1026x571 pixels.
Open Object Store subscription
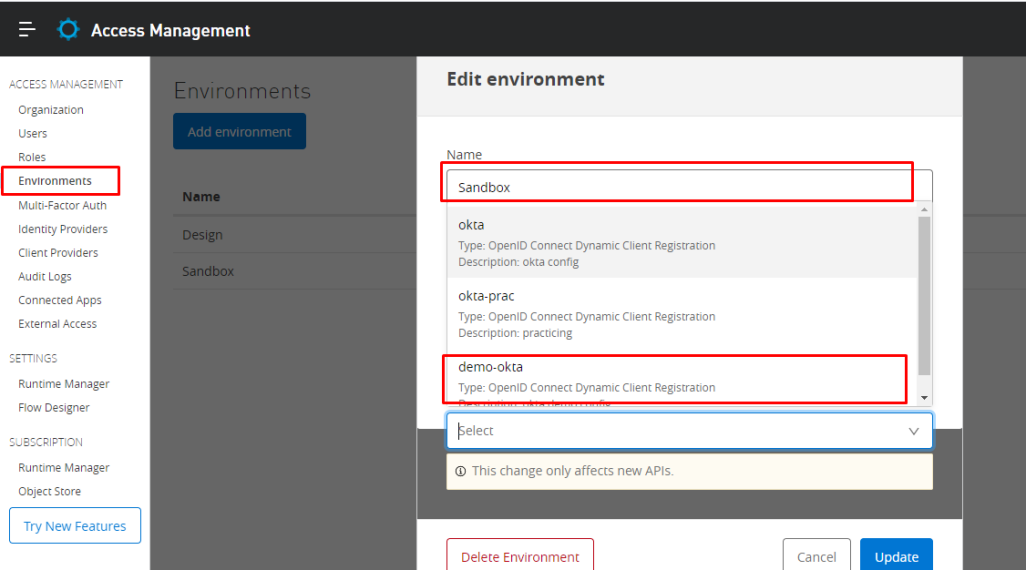[x=50, y=491]
